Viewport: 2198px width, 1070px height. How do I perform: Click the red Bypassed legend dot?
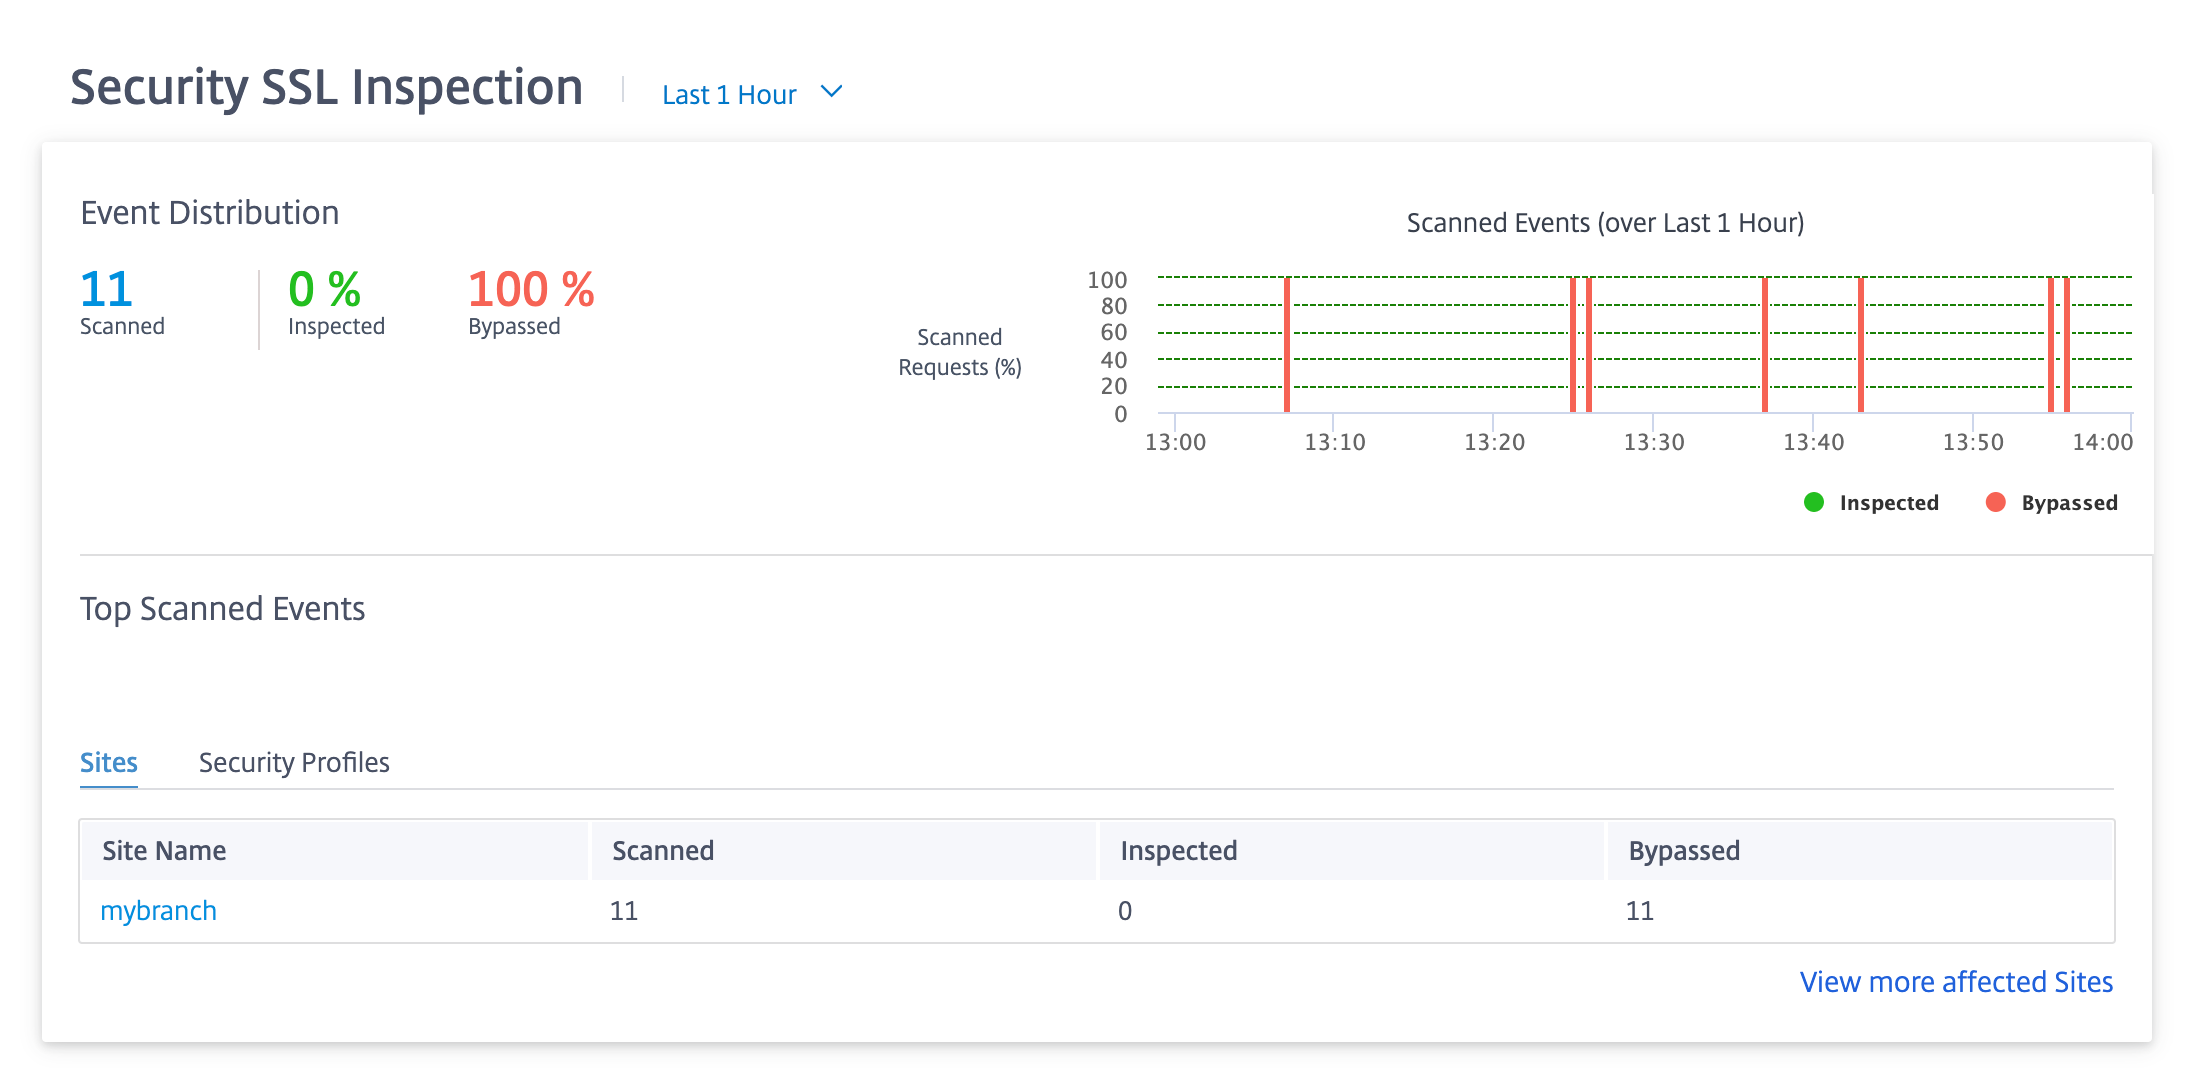coord(1995,502)
